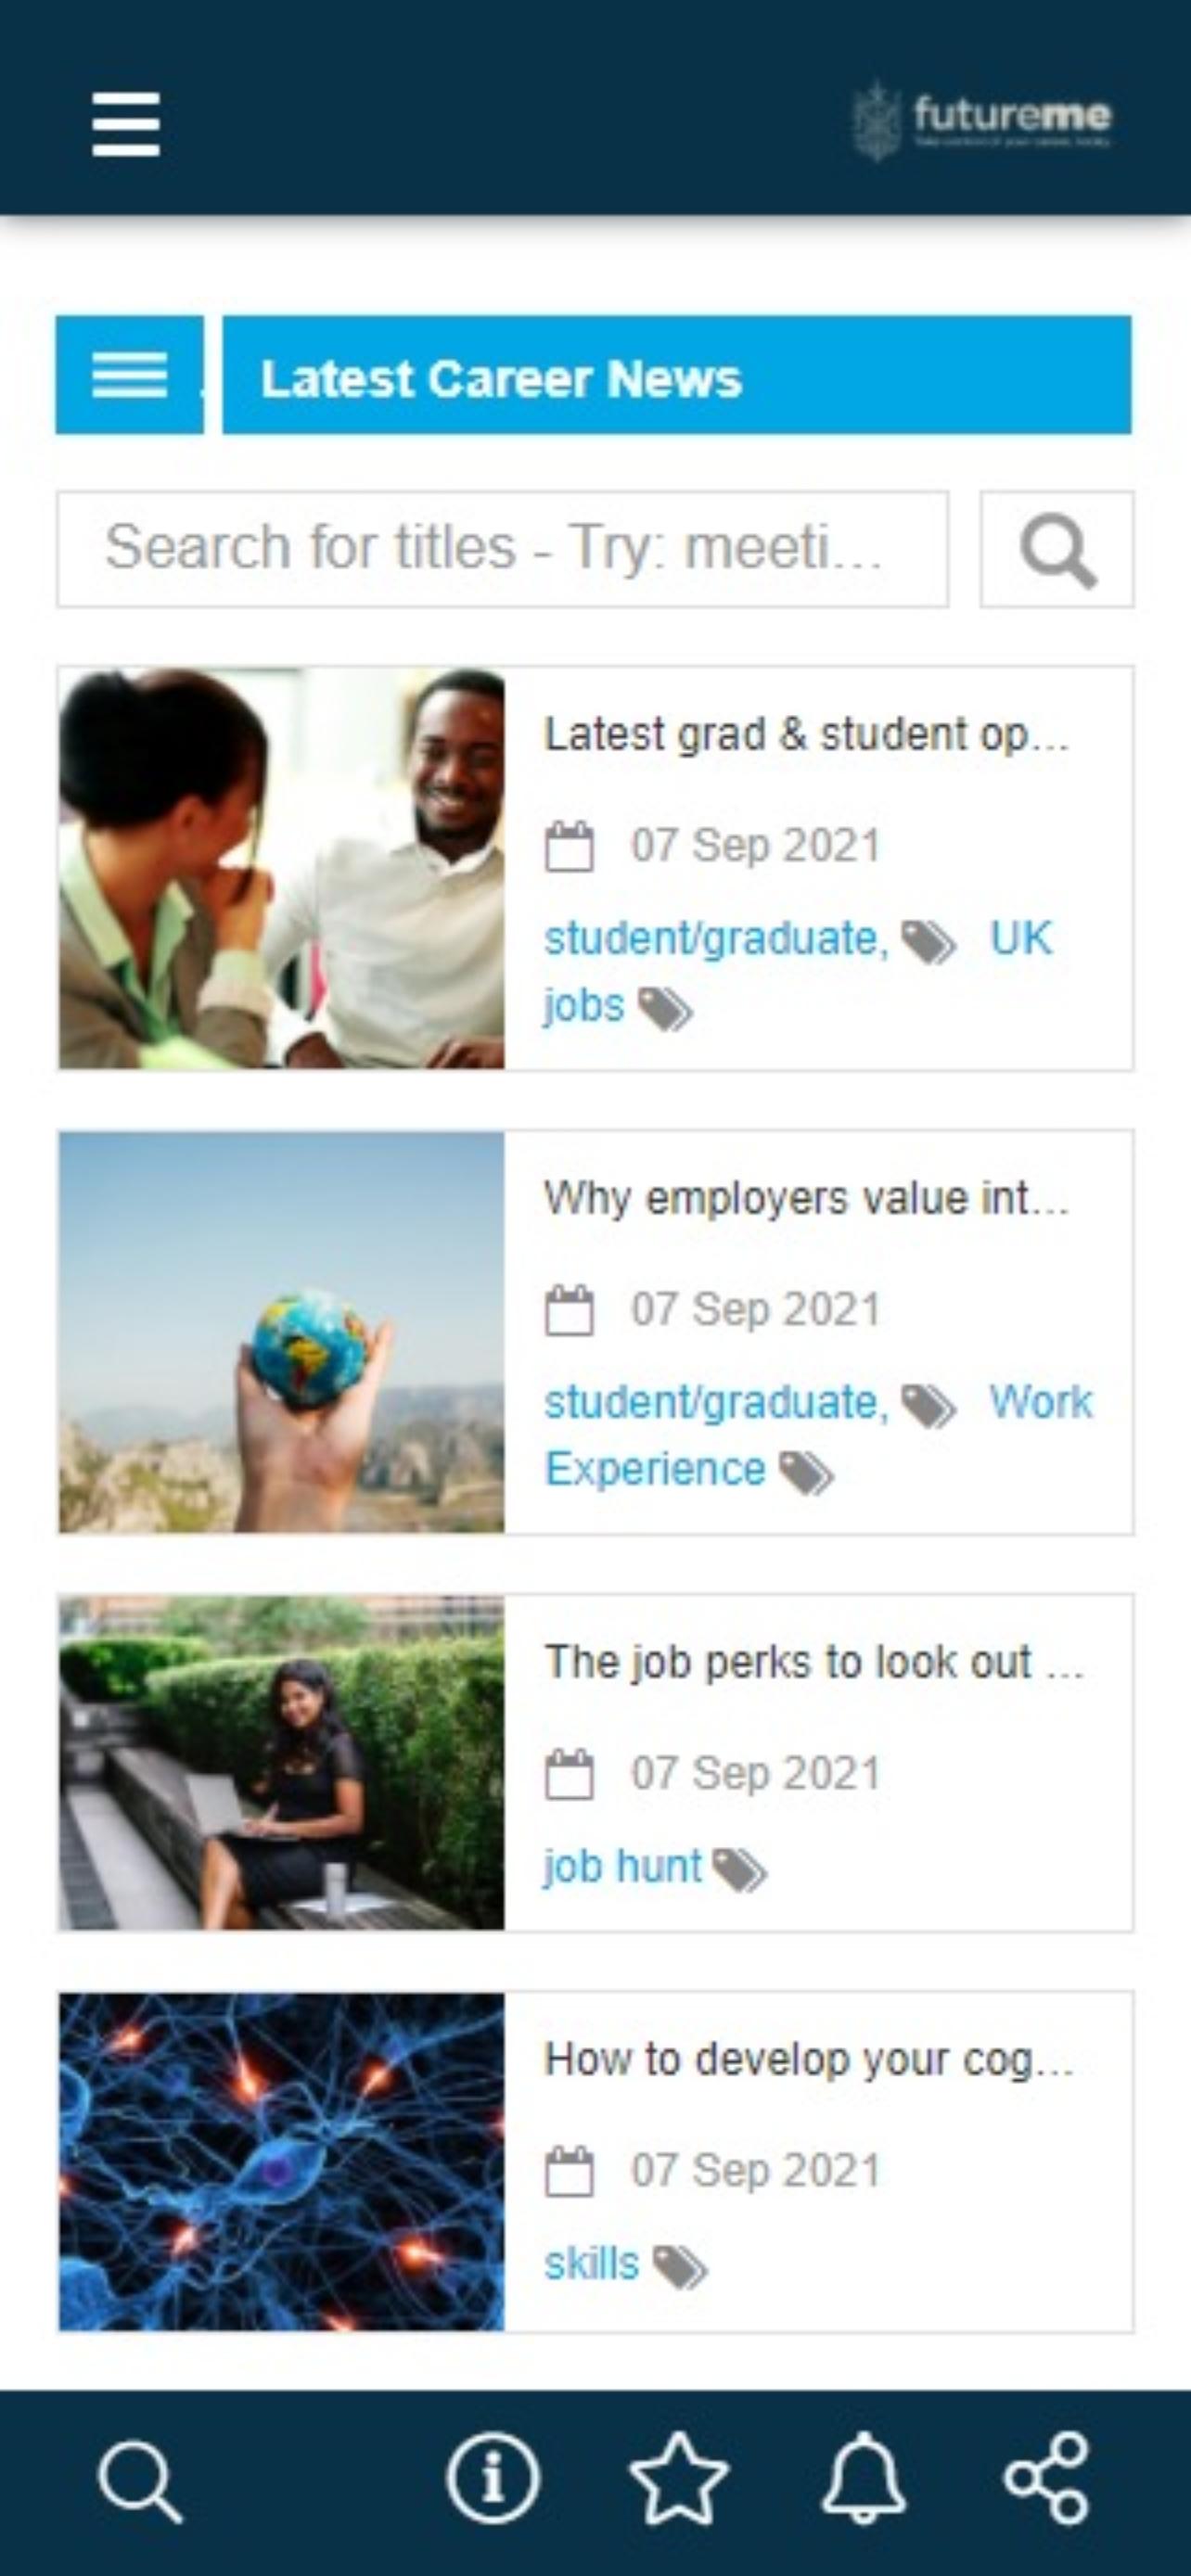1191x2576 pixels.
Task: Open 'How to develop your cog...' article
Action: coord(808,2060)
